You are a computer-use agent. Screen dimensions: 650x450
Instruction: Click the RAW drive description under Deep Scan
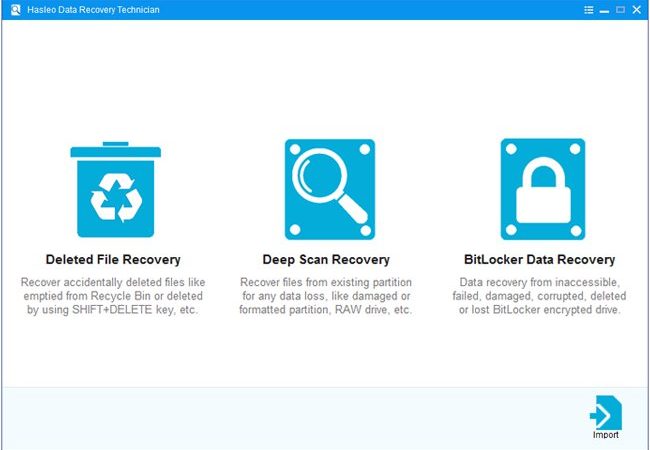[x=326, y=296]
